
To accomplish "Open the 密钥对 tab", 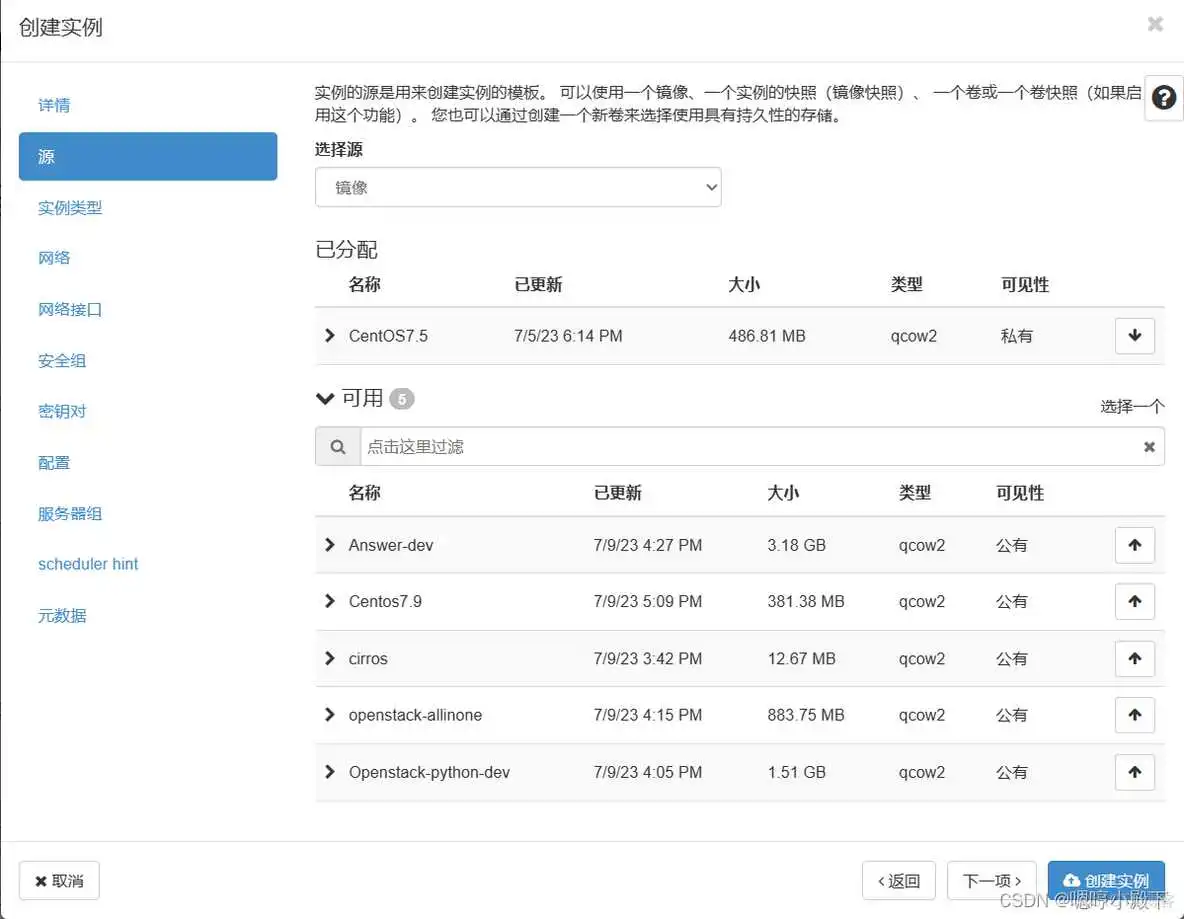I will pyautogui.click(x=62, y=411).
